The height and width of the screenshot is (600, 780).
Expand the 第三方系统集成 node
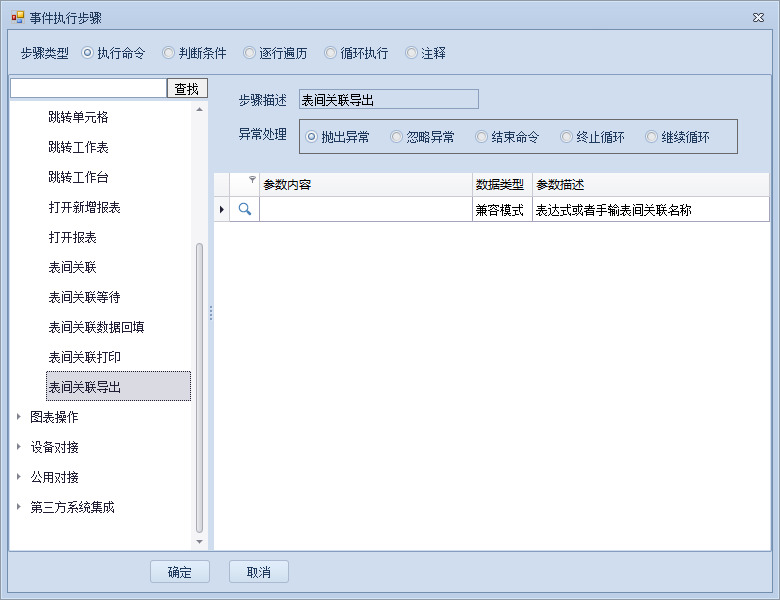coord(18,507)
